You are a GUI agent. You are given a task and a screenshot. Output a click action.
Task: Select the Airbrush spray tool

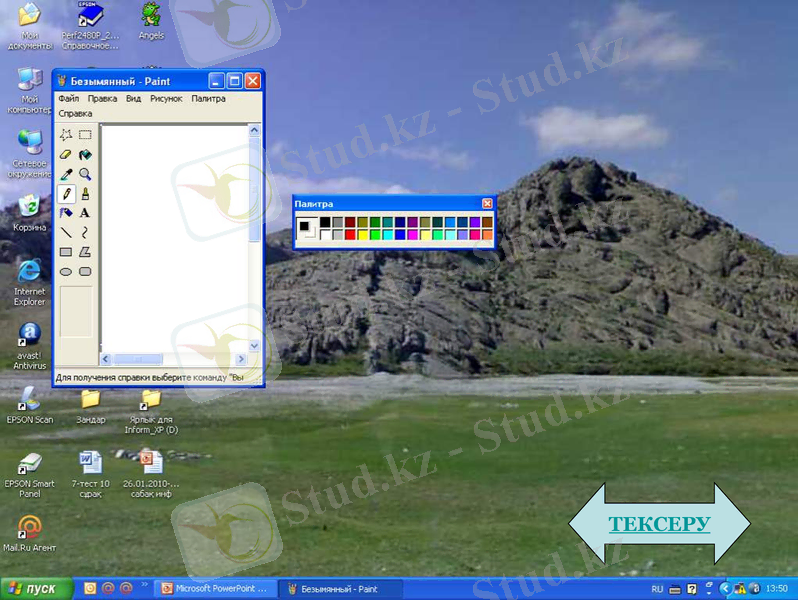pyautogui.click(x=66, y=212)
